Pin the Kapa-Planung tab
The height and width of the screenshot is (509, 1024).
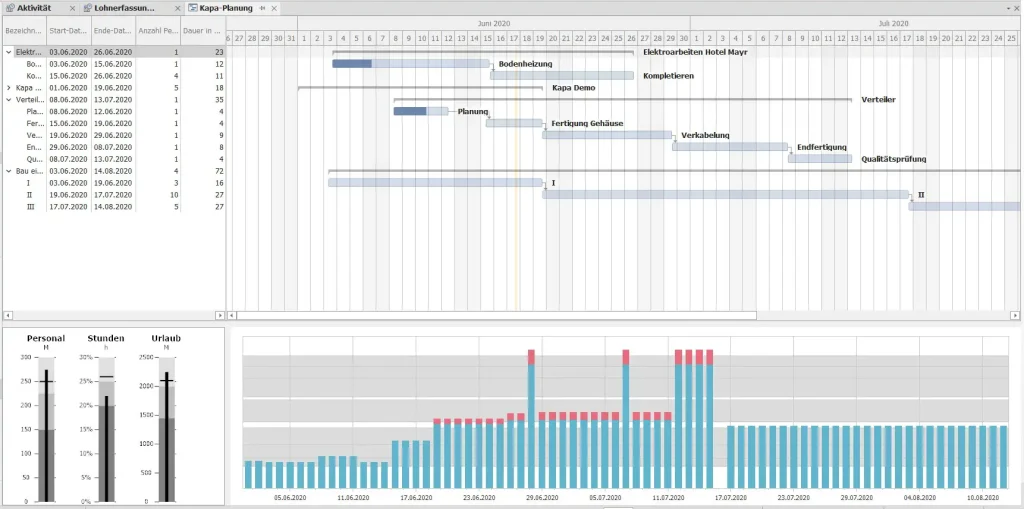[263, 8]
